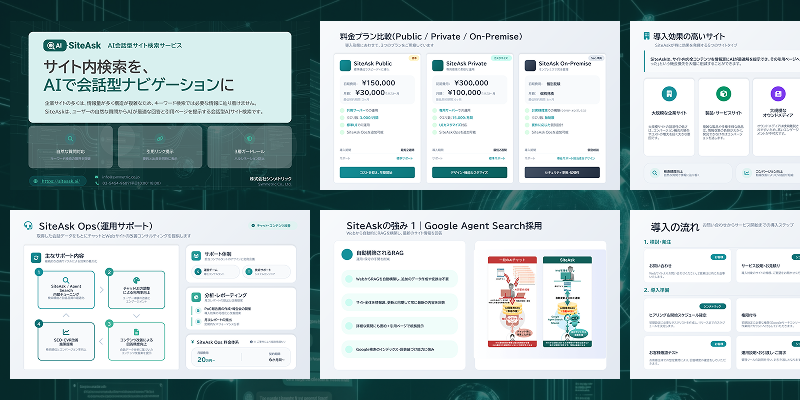Click the green button under SiteAsk Private
The width and height of the screenshot is (800, 400).
pyautogui.click(x=469, y=172)
